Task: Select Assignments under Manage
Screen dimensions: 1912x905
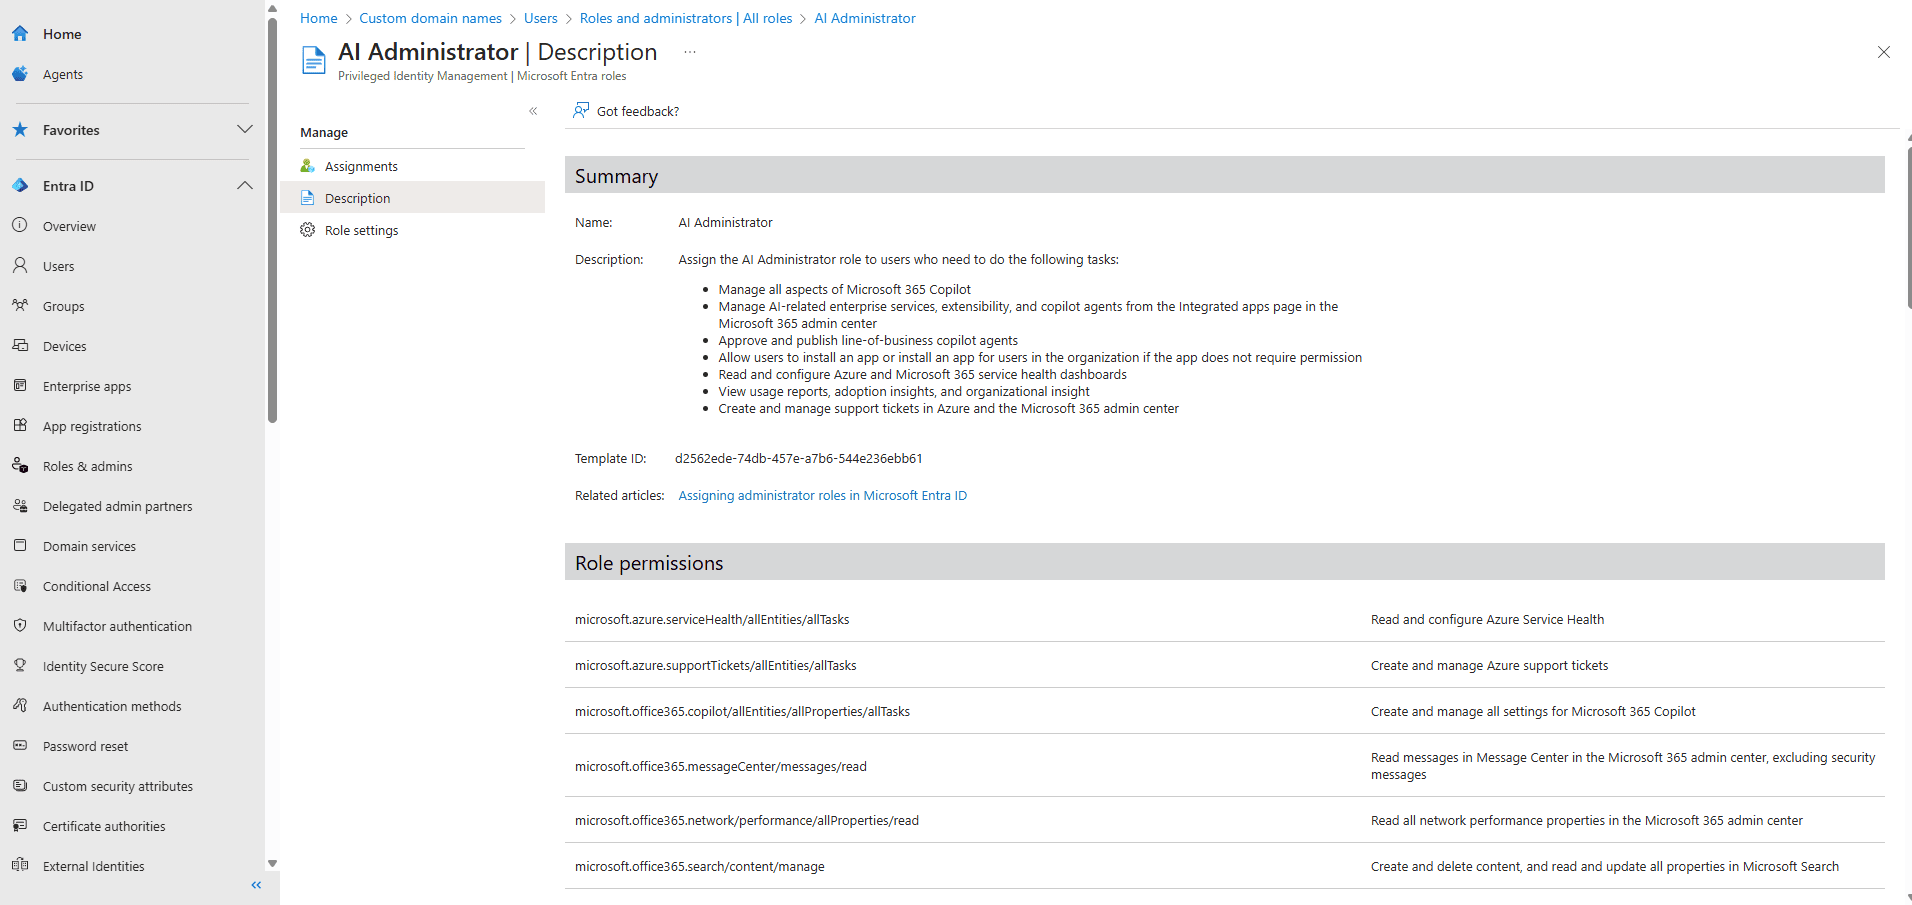Action: coord(361,165)
